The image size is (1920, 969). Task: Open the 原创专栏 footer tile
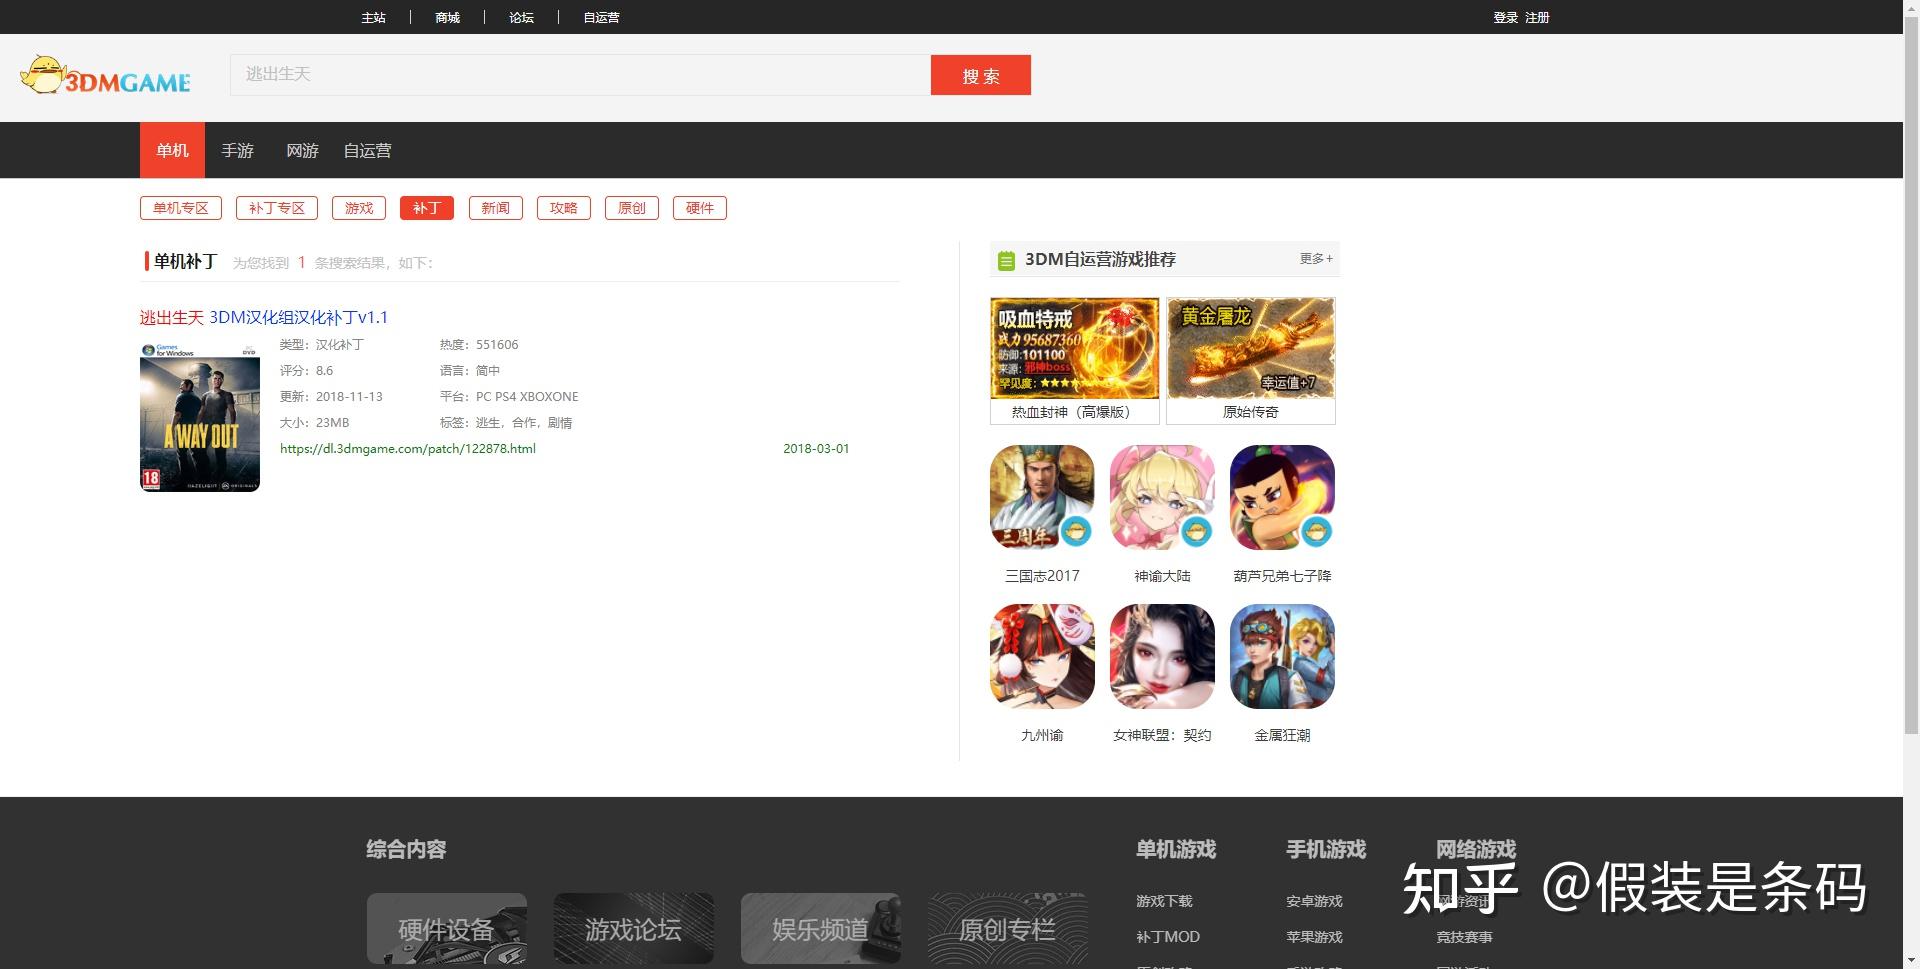point(1008,929)
